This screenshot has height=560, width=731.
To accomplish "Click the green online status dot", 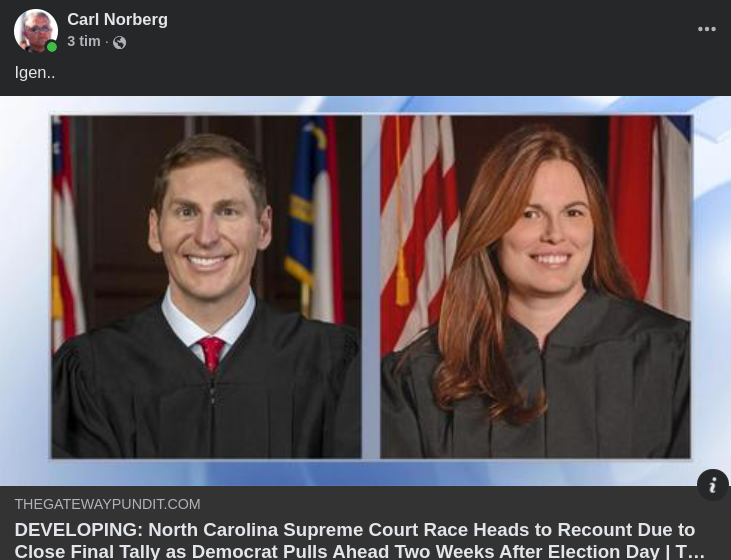I will click(x=52, y=47).
